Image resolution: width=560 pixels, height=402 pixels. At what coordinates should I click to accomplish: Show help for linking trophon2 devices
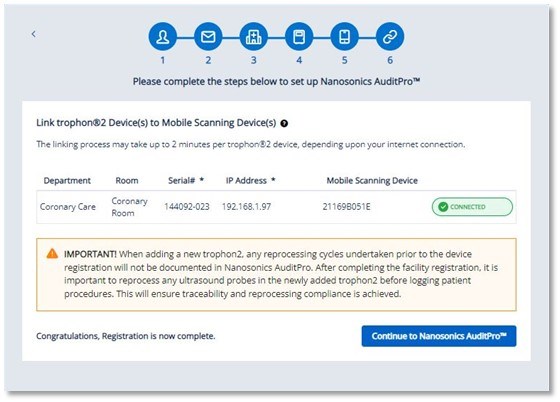(284, 124)
